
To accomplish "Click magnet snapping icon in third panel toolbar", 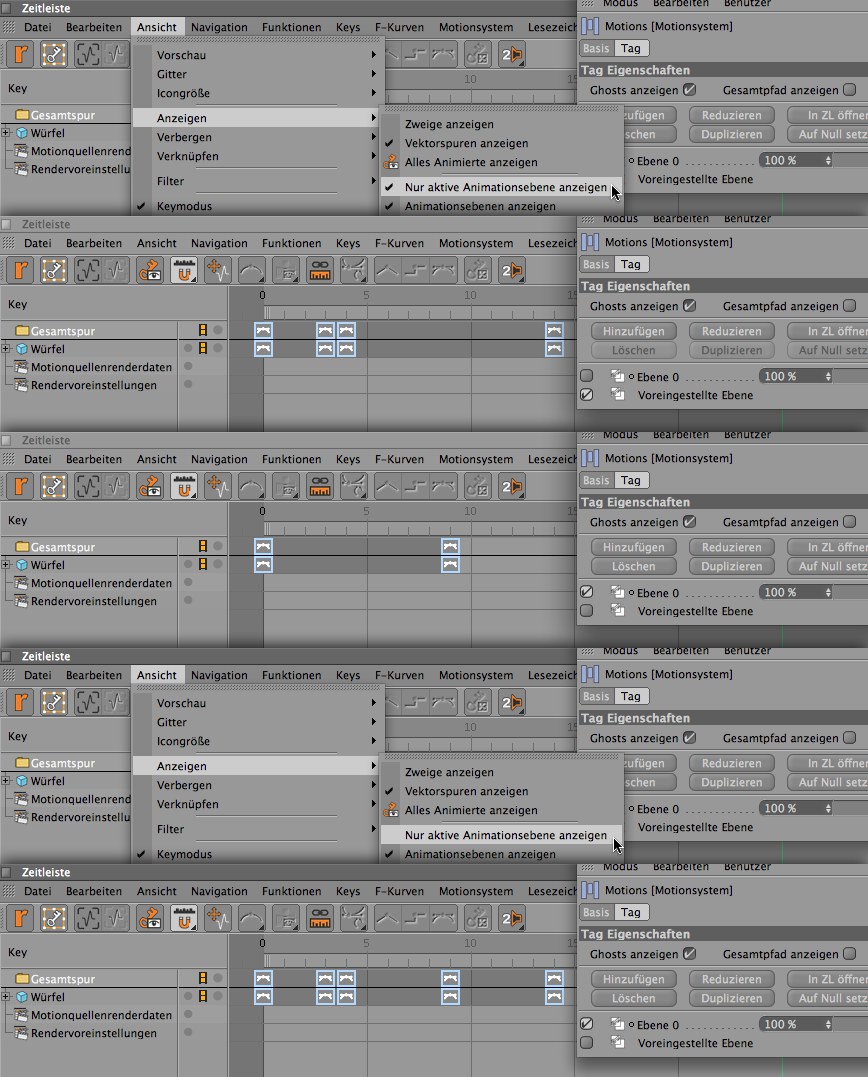I will point(183,487).
